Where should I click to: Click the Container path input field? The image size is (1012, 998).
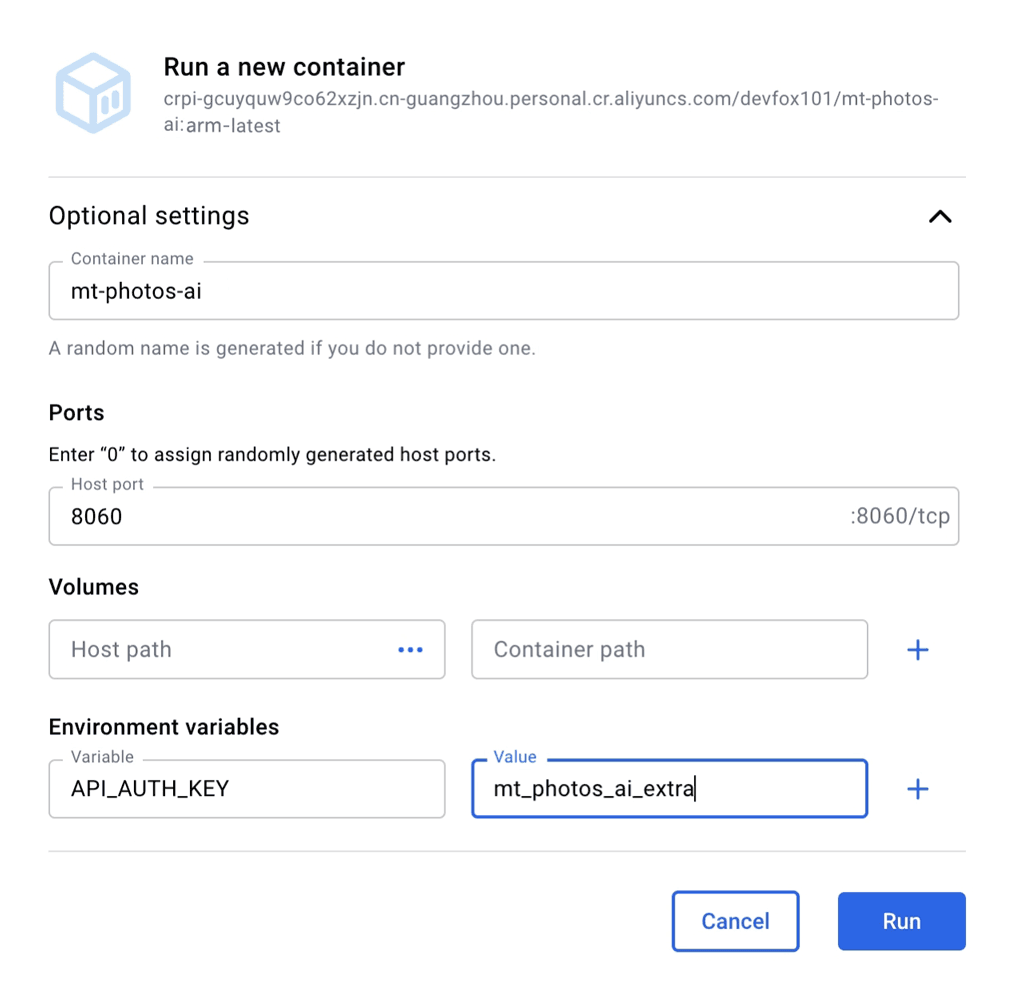coord(669,649)
